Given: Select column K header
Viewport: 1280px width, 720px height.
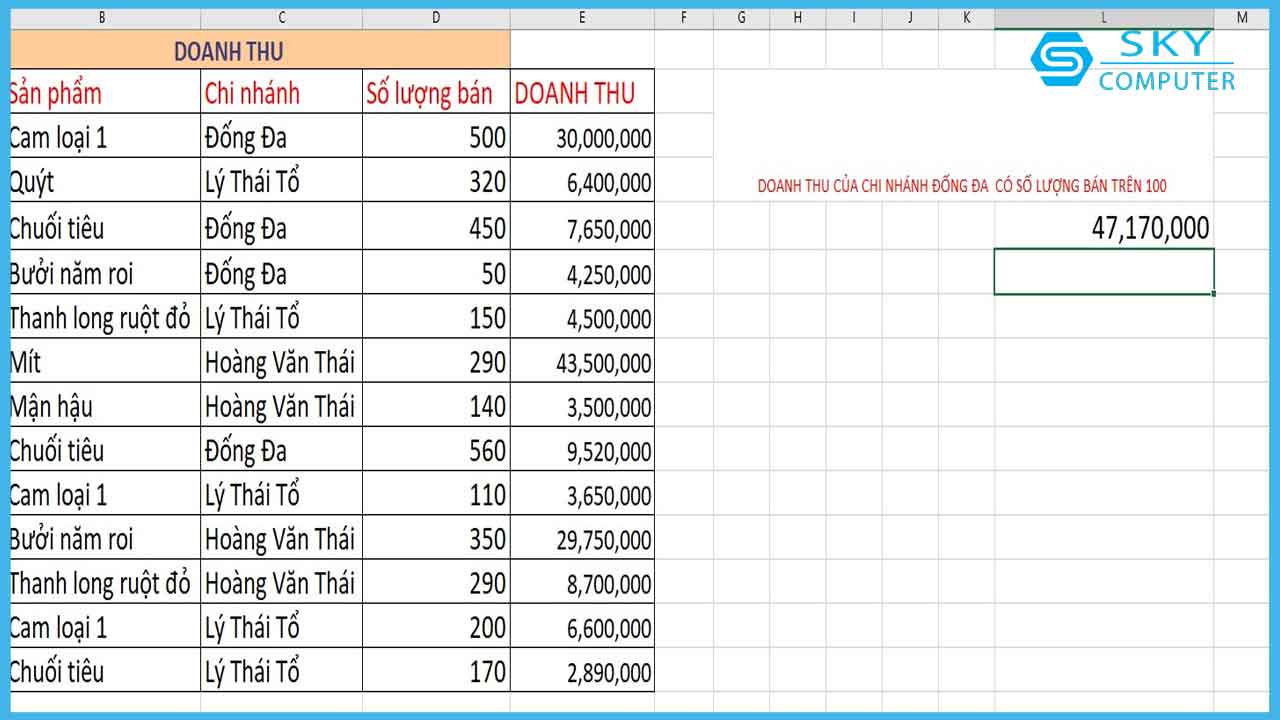Looking at the screenshot, I should click(x=967, y=17).
